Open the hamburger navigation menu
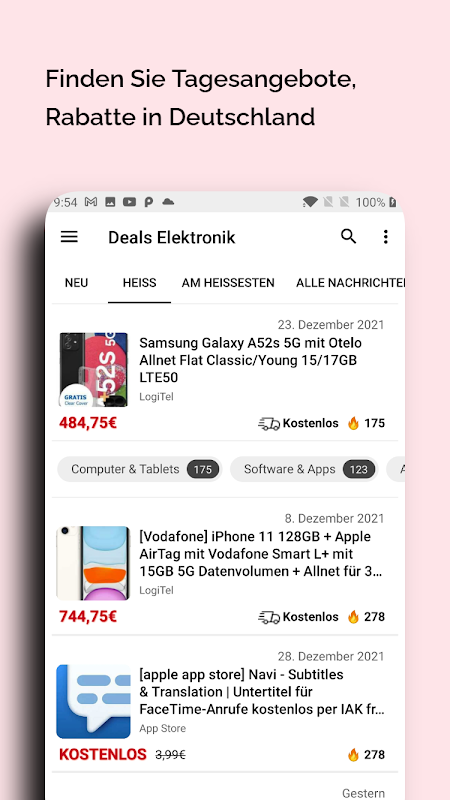Screen dimensions: 450x800 click(x=69, y=237)
